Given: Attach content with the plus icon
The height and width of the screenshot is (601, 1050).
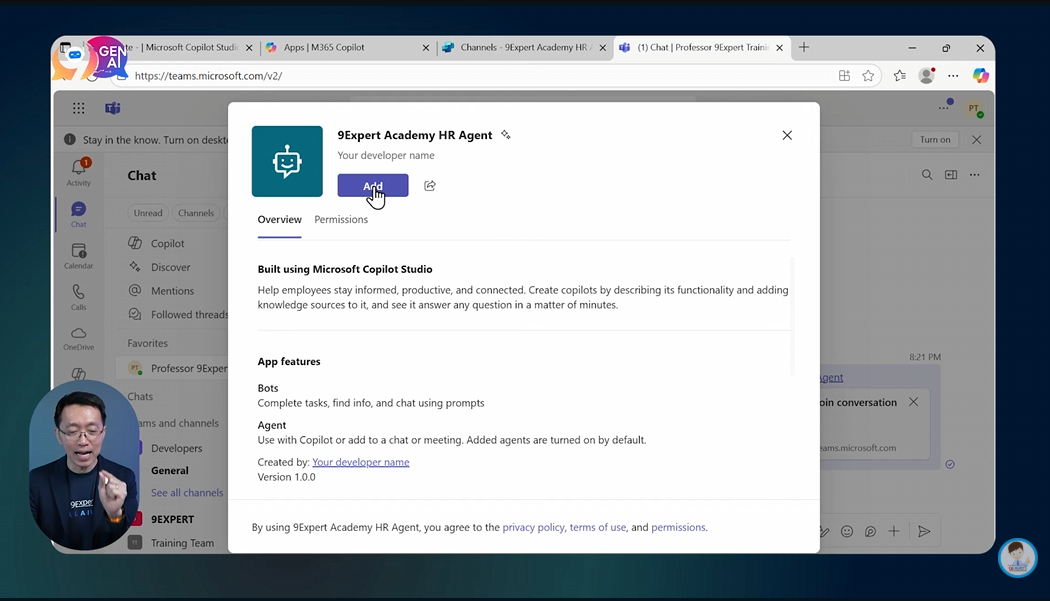Looking at the screenshot, I should point(893,531).
